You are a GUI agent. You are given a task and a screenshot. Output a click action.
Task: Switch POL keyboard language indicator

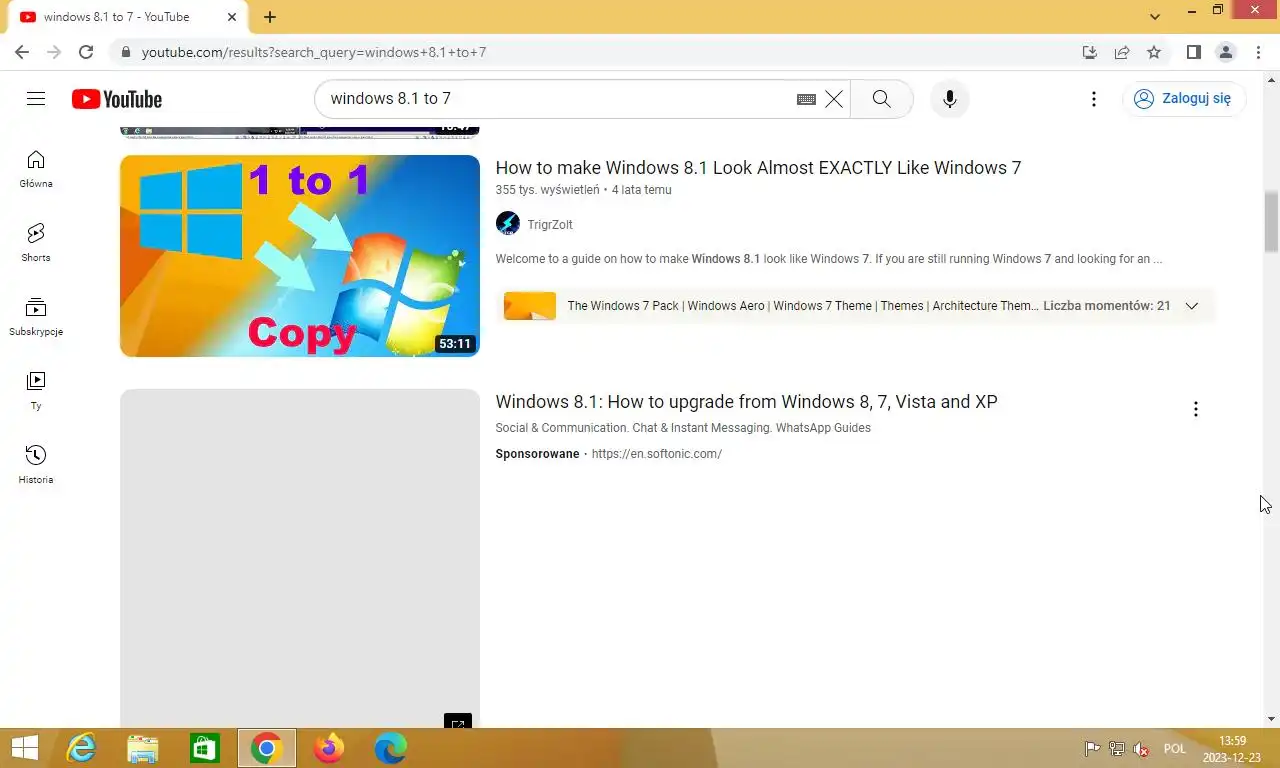click(x=1175, y=749)
